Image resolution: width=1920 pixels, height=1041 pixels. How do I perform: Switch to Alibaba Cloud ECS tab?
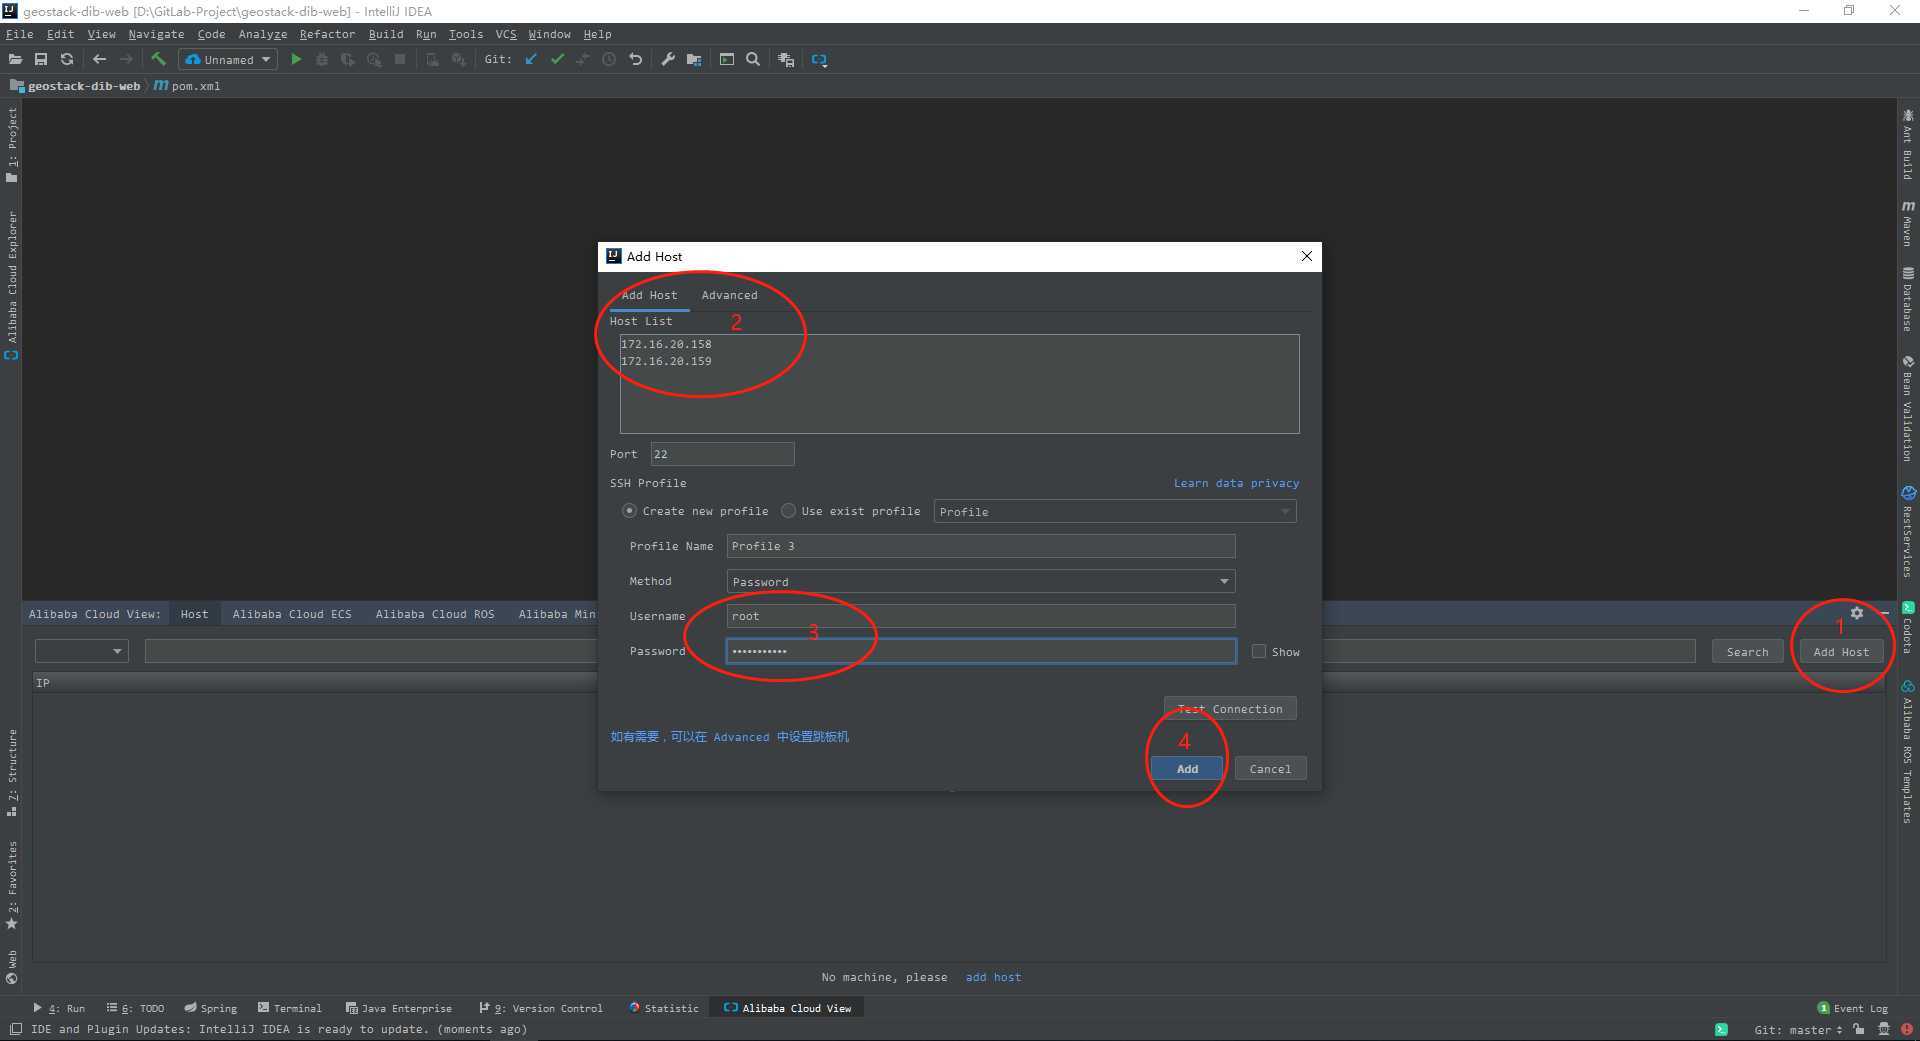292,614
